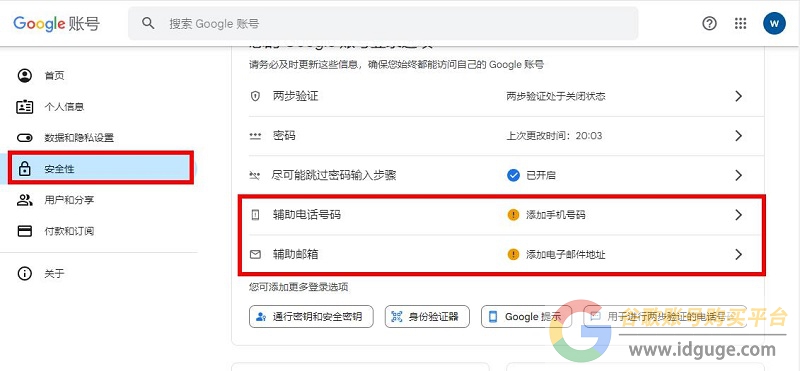800x371 pixels.
Task: Open 用户和分享 in the sidebar
Action: (x=69, y=200)
